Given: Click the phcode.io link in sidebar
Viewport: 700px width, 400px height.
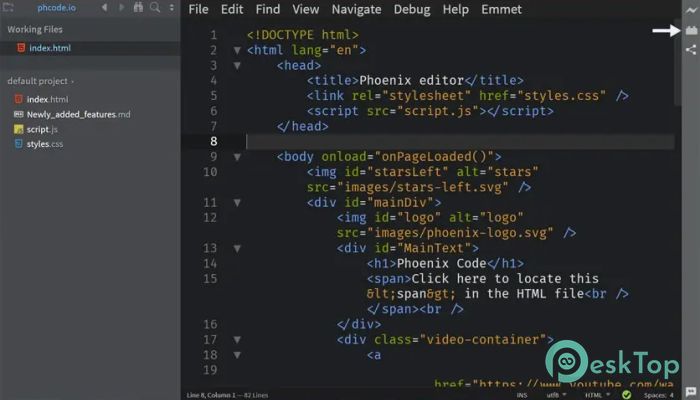Looking at the screenshot, I should click(56, 8).
